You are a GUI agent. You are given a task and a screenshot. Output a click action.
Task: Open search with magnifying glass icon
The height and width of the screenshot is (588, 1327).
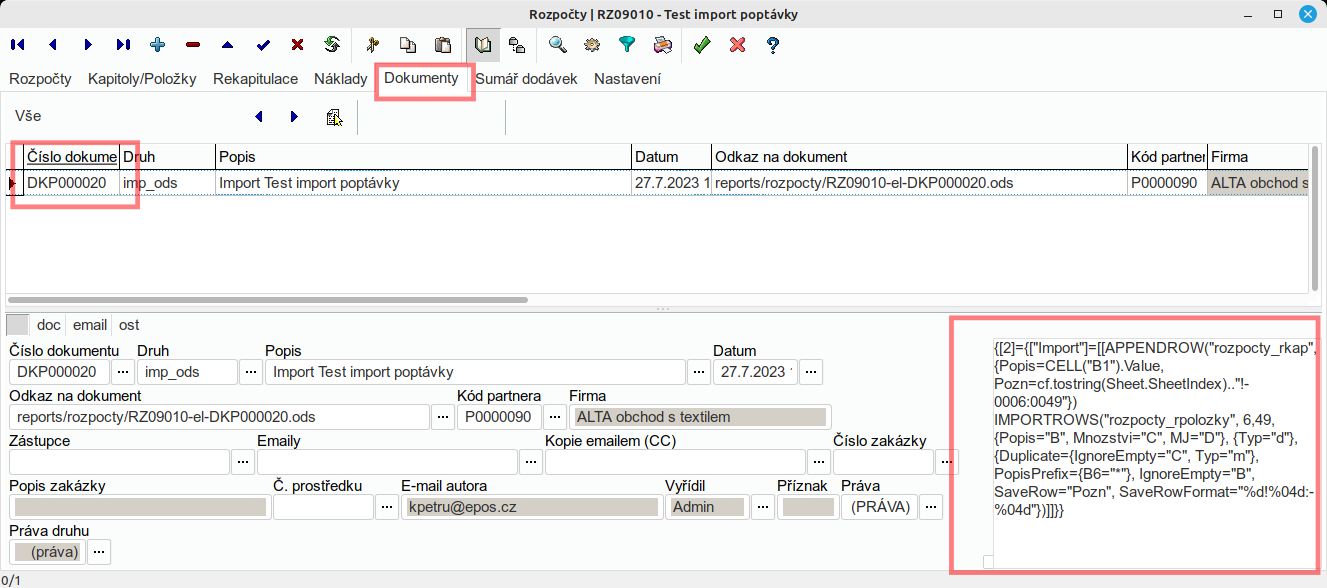coord(557,45)
